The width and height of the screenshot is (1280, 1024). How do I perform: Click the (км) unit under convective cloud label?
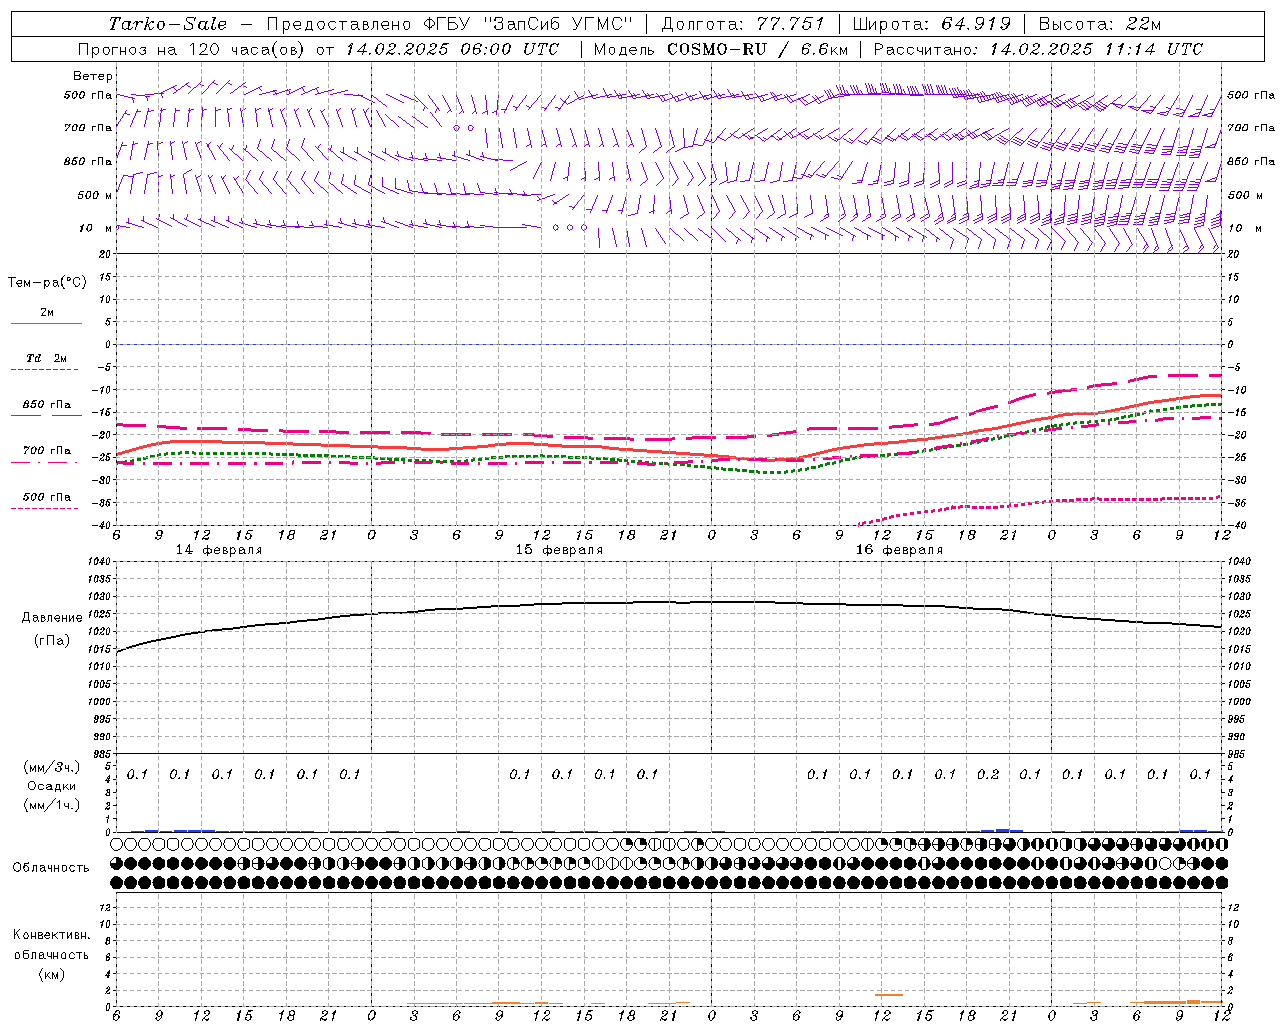(x=51, y=973)
